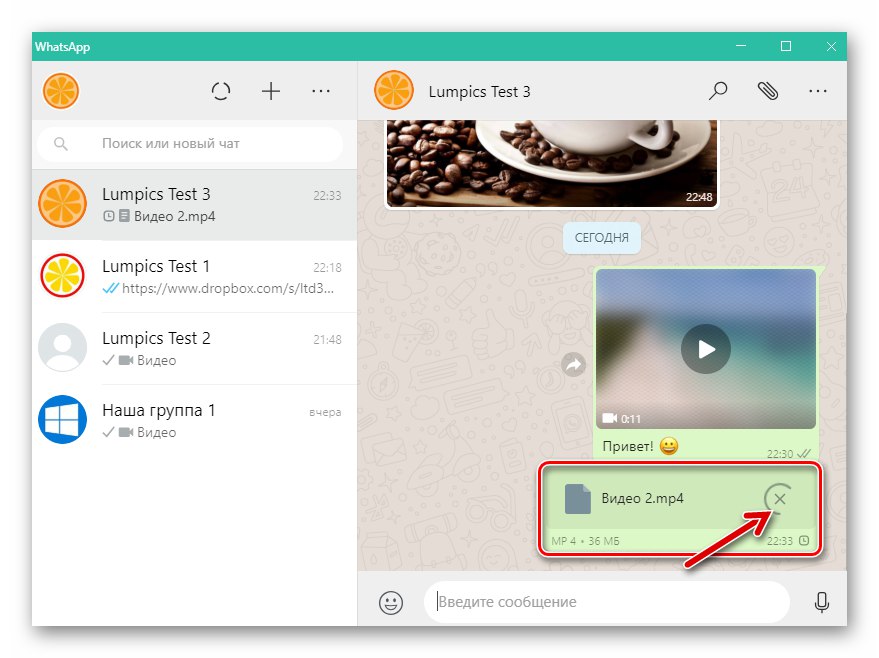This screenshot has height=658, width=879.
Task: Open the Lumpics Test 2 chat
Action: pyautogui.click(x=195, y=349)
